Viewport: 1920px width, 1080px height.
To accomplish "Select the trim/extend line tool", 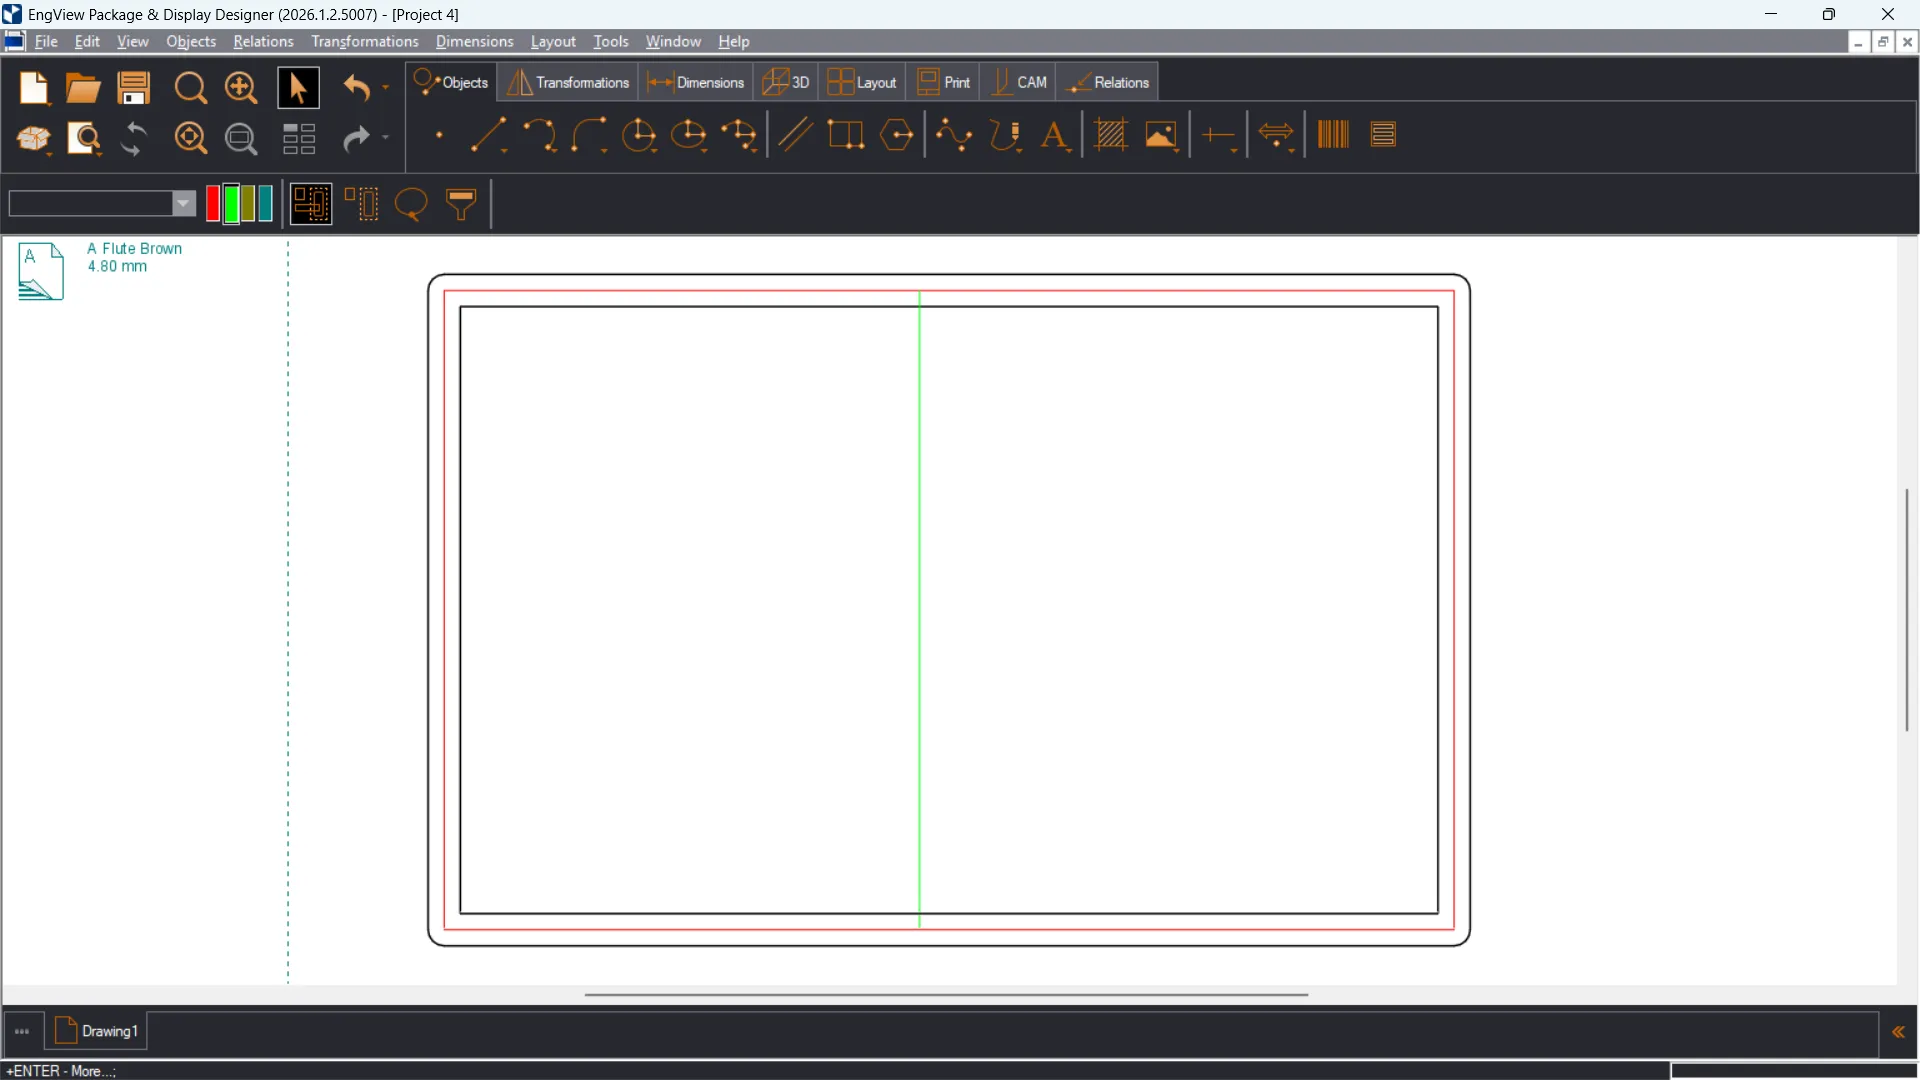I will tap(1219, 135).
